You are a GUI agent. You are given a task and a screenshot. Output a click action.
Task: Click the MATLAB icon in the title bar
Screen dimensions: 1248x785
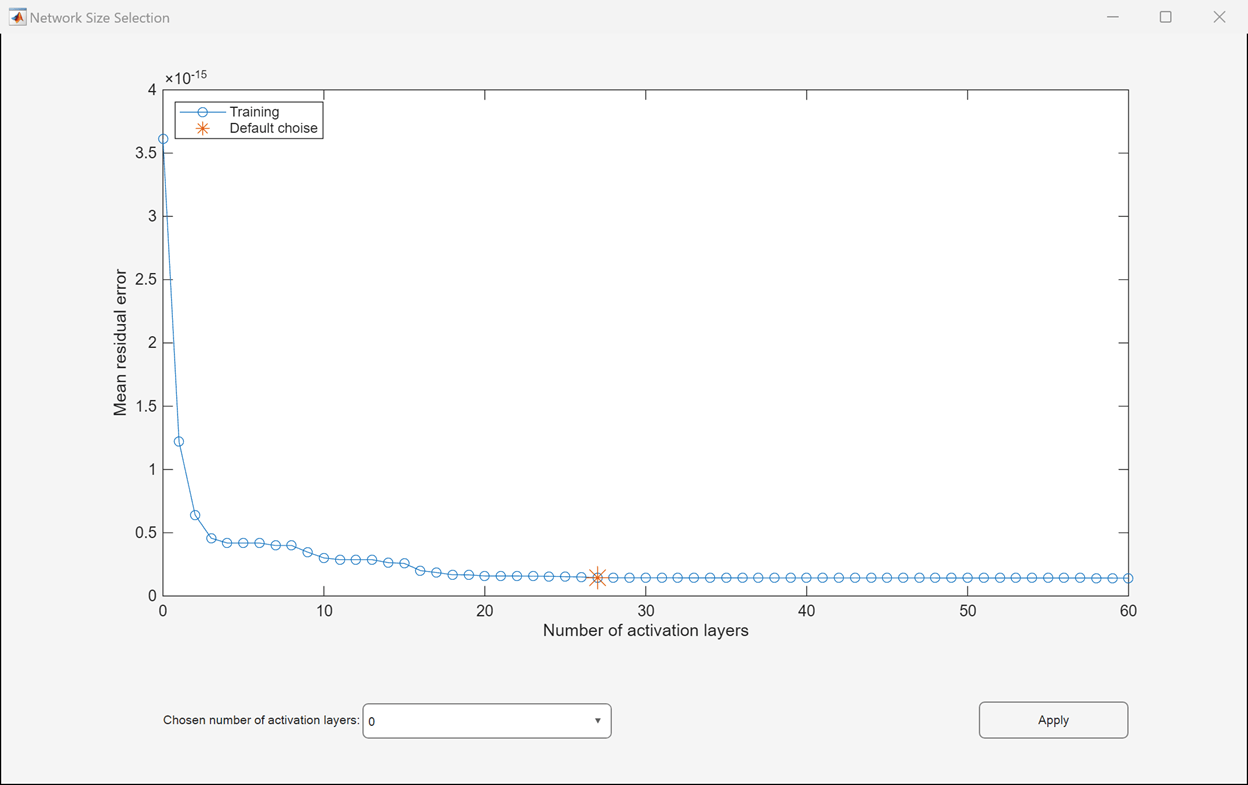(x=17, y=17)
